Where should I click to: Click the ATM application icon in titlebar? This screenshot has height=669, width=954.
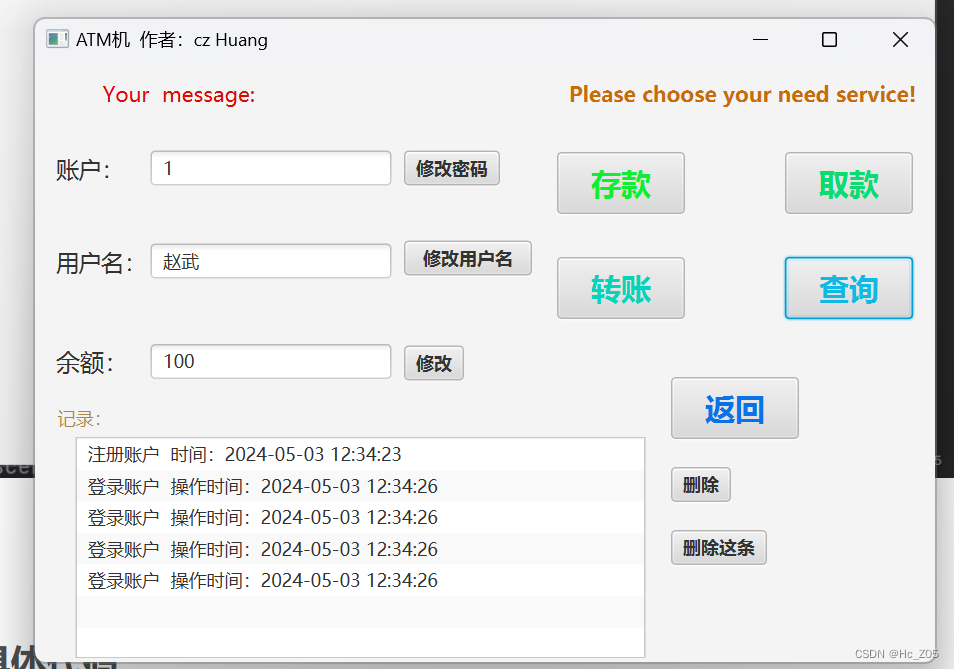coord(57,38)
